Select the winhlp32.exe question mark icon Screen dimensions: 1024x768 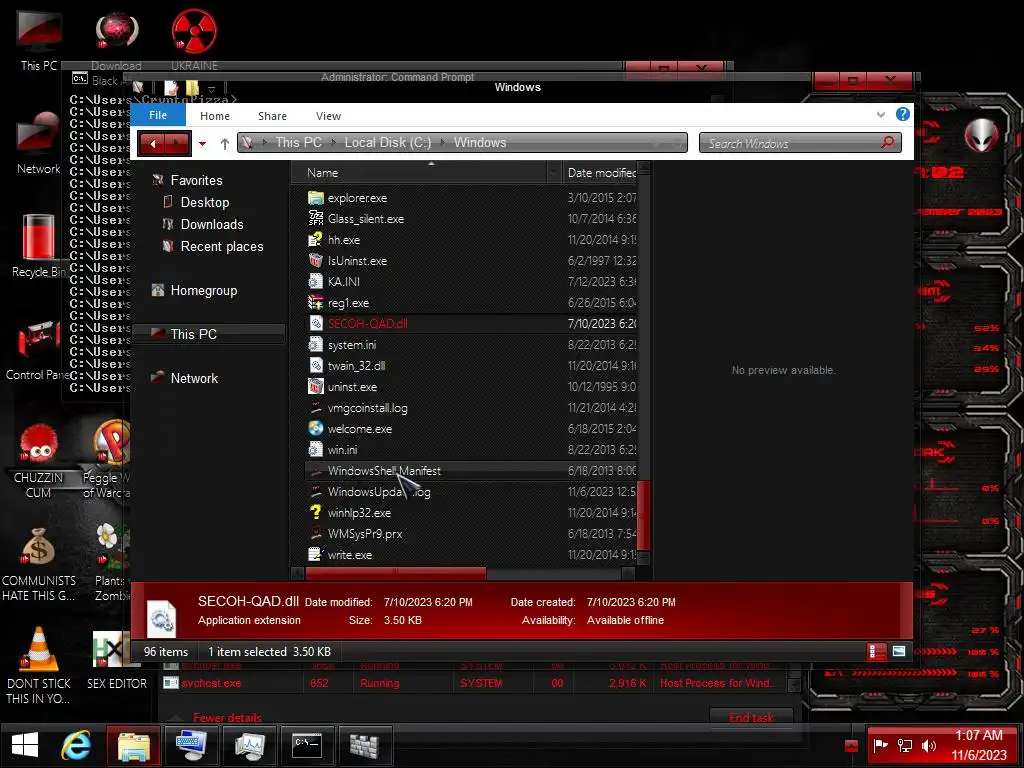[315, 513]
